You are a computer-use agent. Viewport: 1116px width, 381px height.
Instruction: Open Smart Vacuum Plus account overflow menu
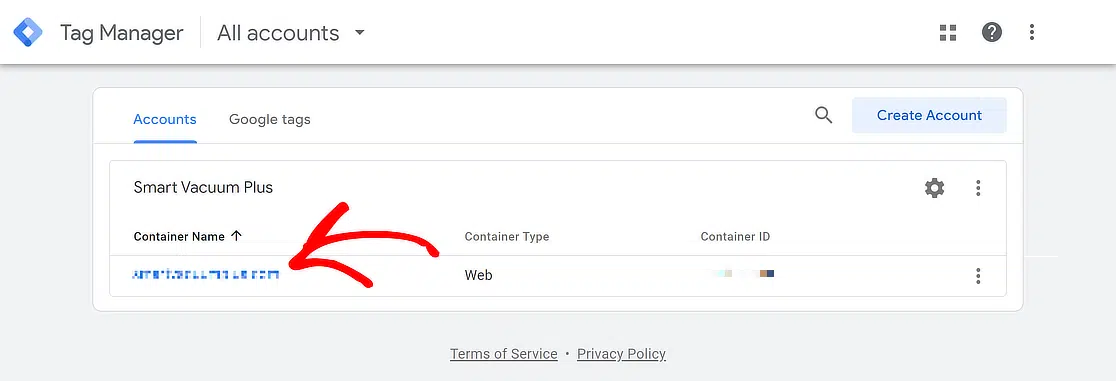point(978,188)
